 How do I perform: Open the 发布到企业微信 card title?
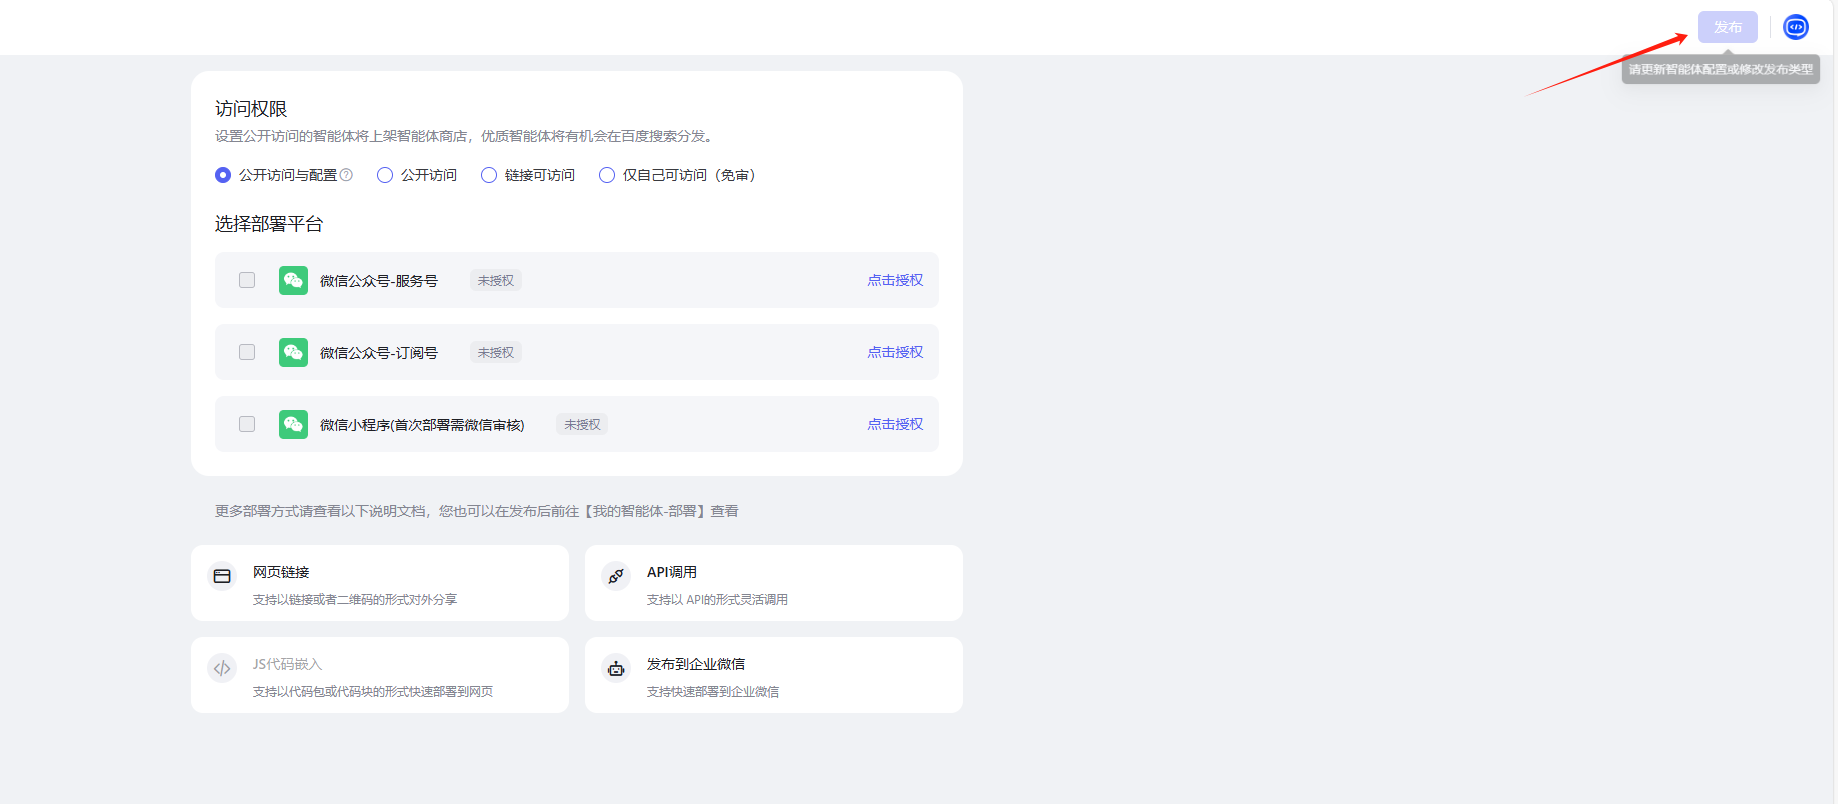tap(696, 664)
